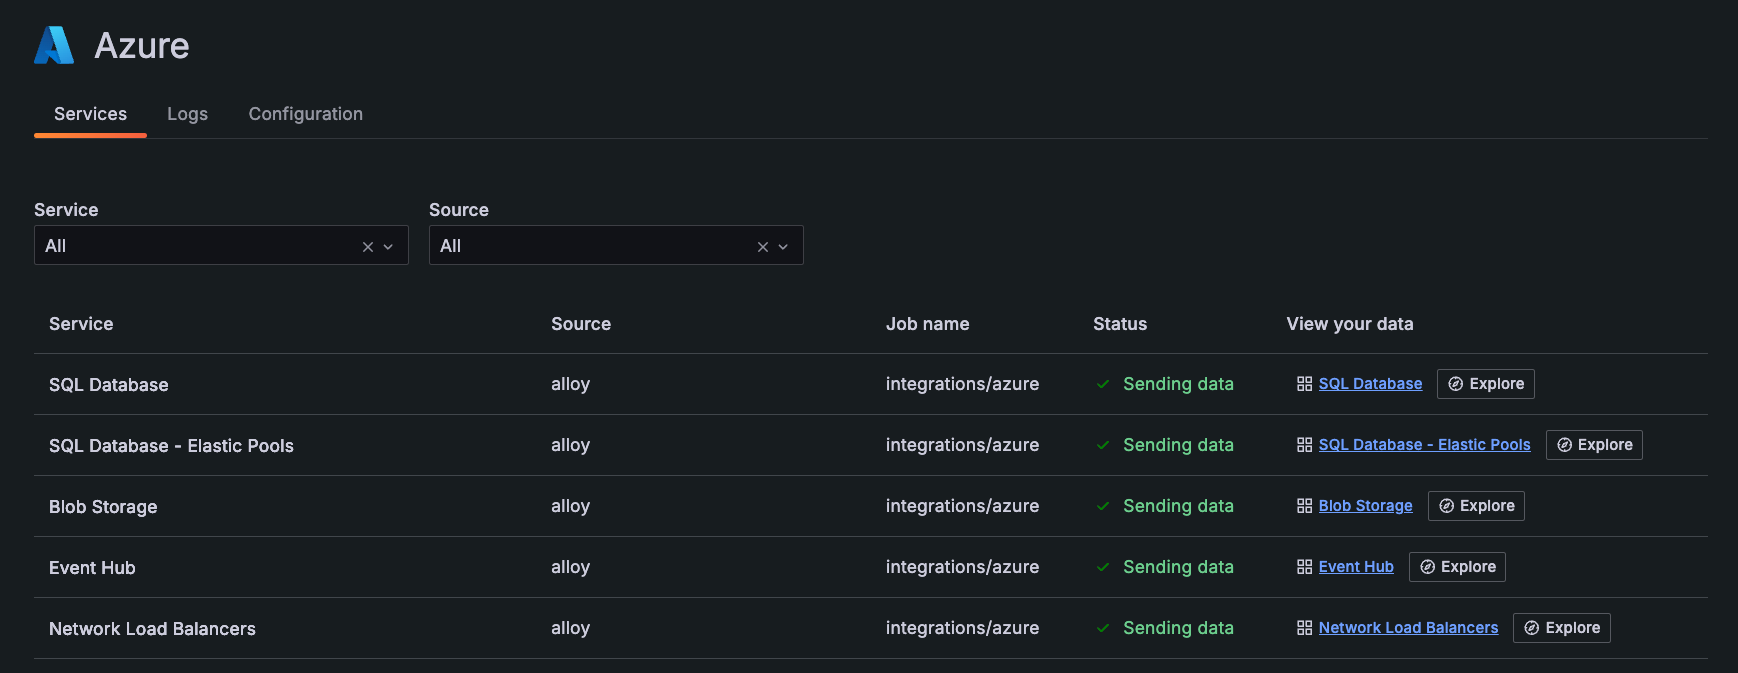Viewport: 1738px width, 673px height.
Task: Clear the Source filter with X icon
Action: (763, 247)
